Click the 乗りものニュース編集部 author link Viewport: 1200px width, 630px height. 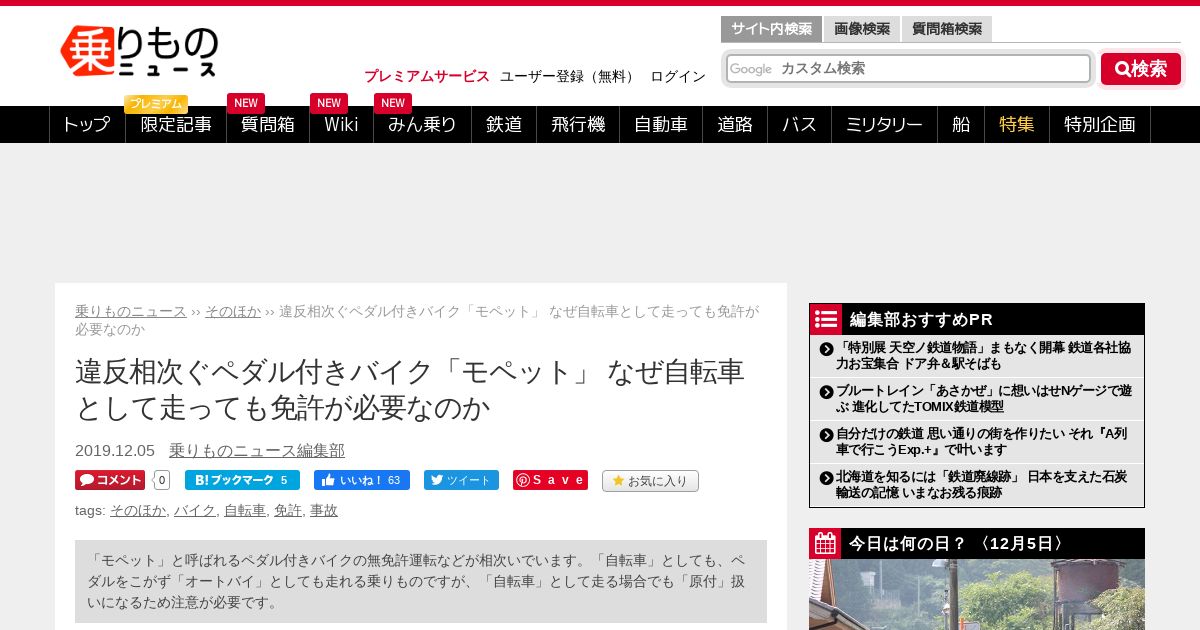tap(257, 451)
